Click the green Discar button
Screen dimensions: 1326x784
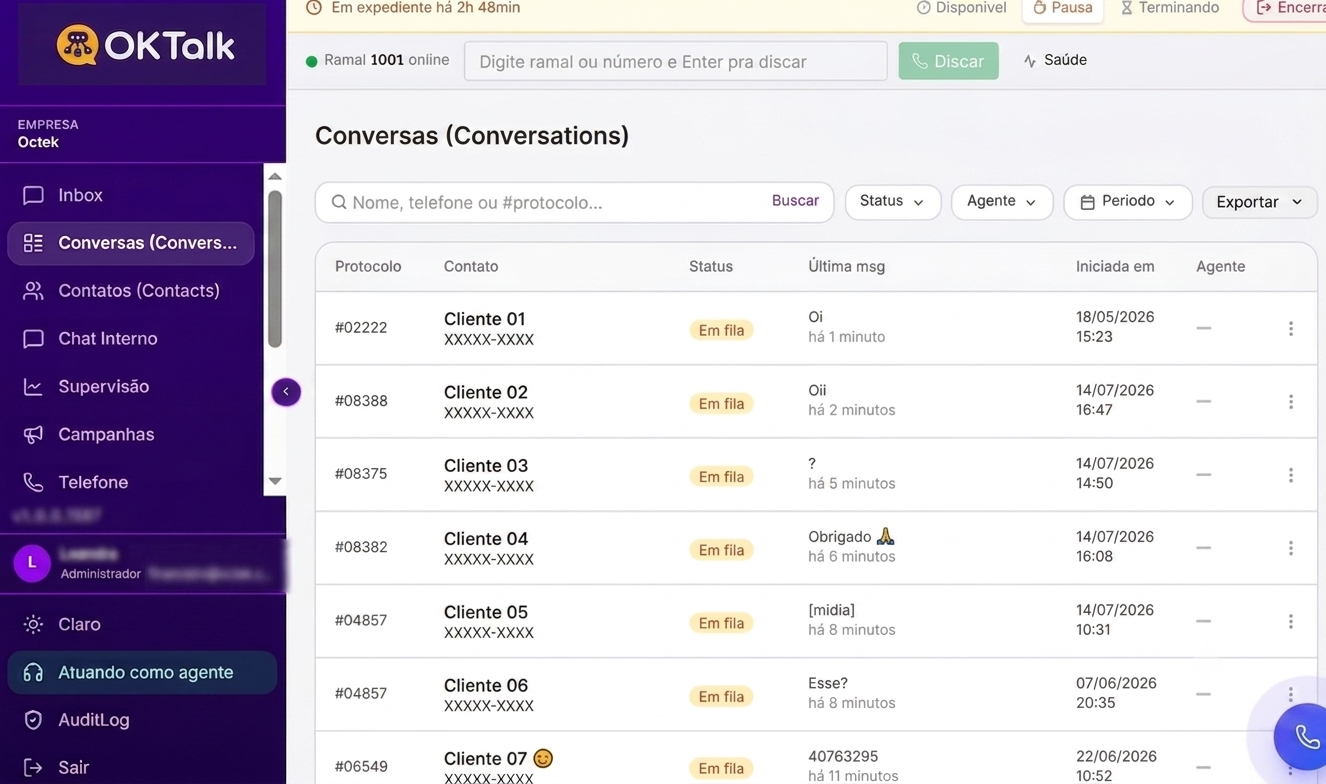pos(948,61)
